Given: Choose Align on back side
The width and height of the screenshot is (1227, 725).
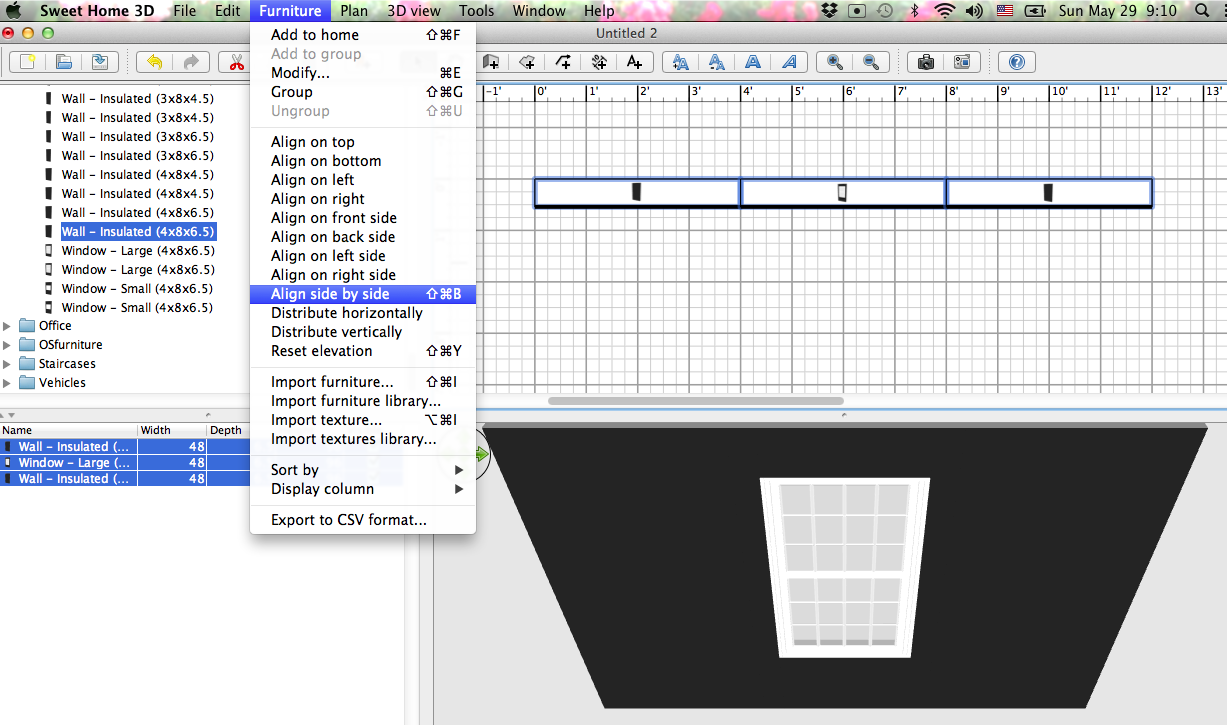Looking at the screenshot, I should pyautogui.click(x=363, y=237).
